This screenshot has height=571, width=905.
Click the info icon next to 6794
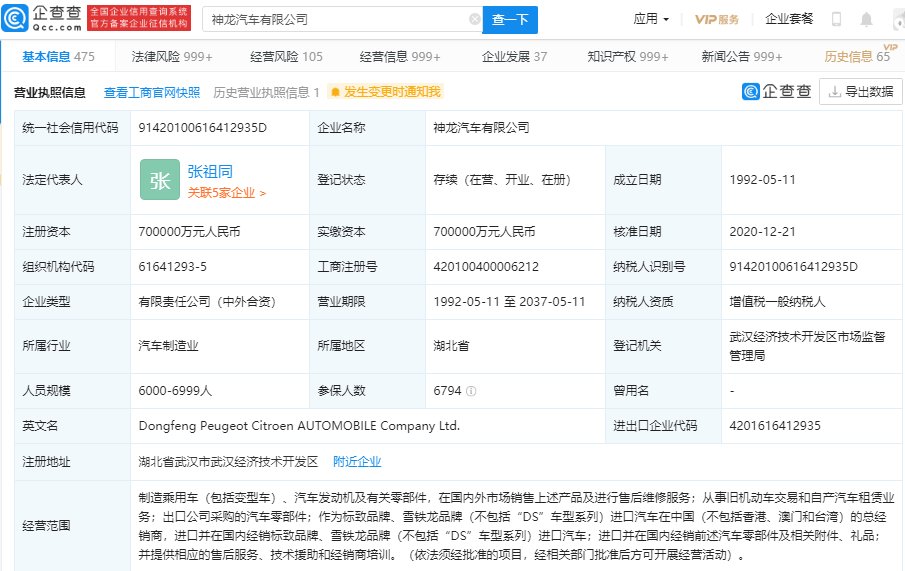coord(471,391)
